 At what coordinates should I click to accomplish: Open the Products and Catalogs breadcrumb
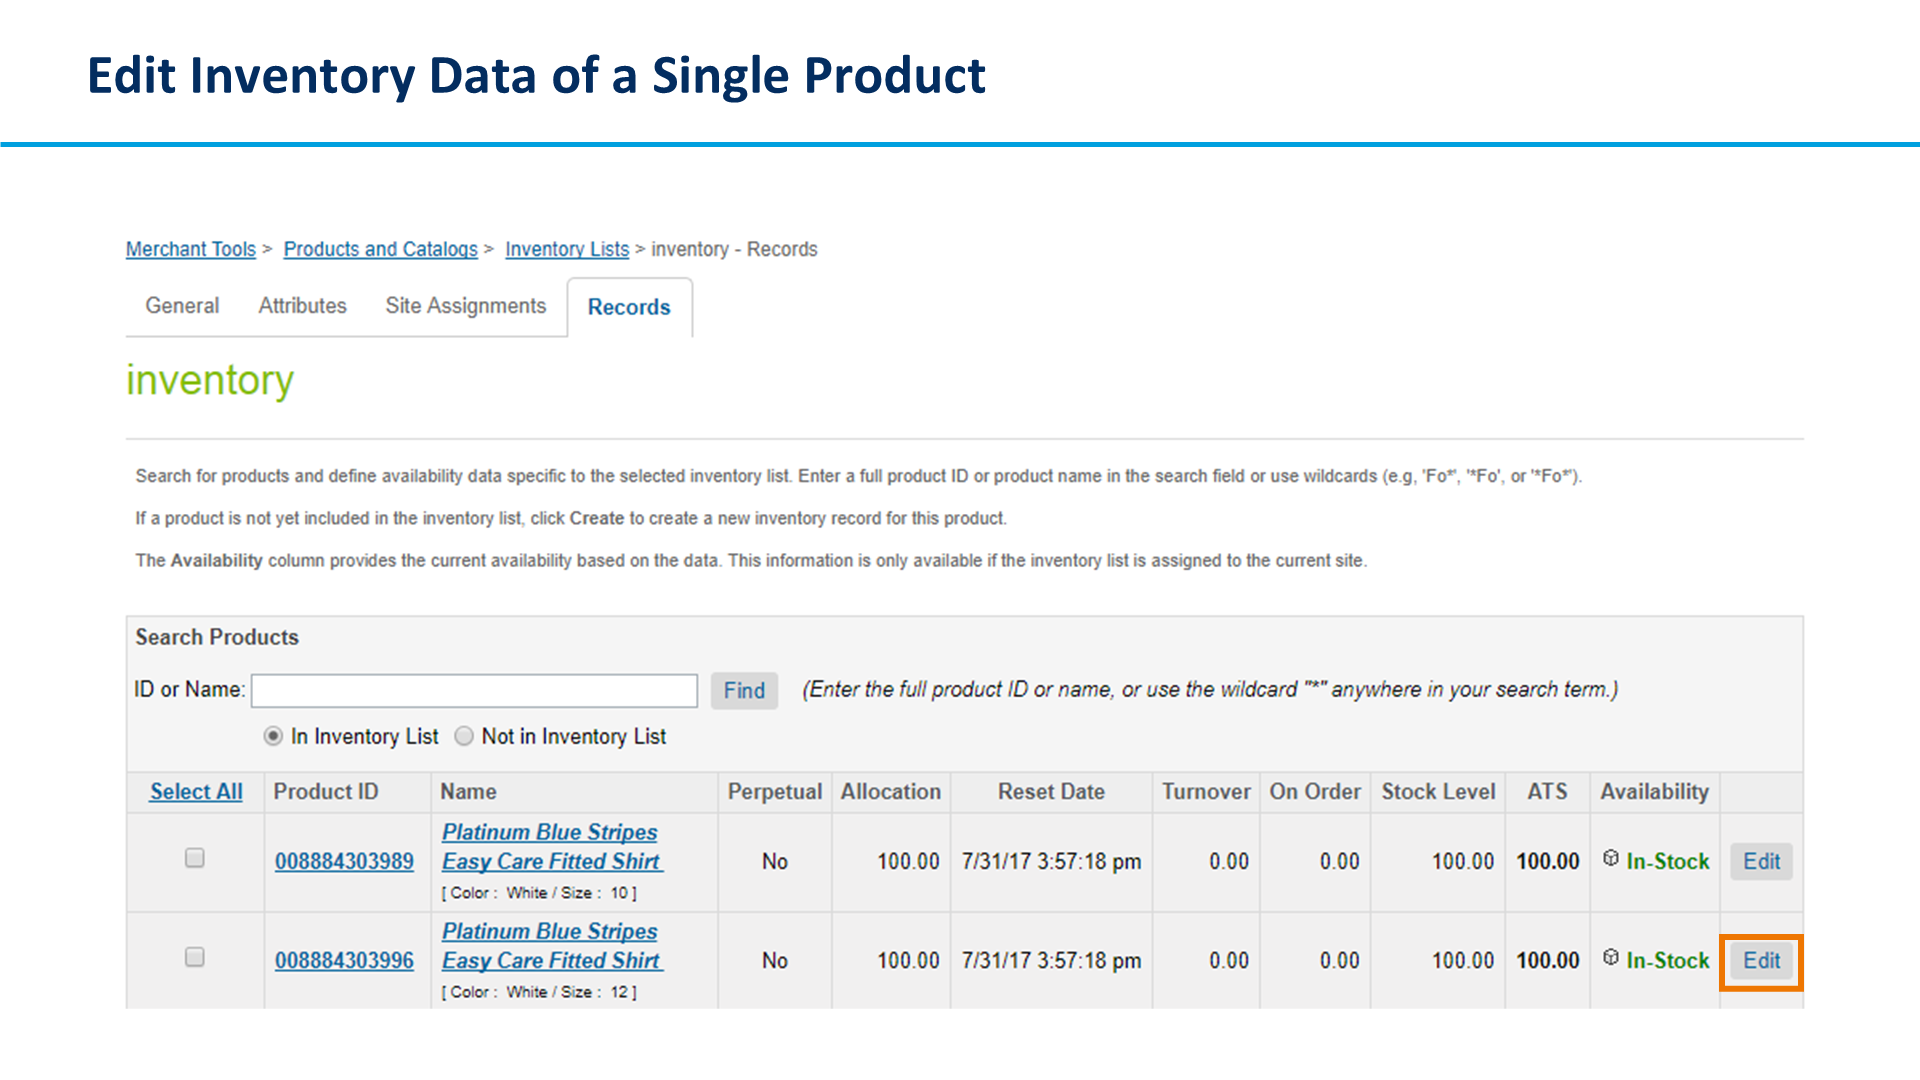coord(381,249)
